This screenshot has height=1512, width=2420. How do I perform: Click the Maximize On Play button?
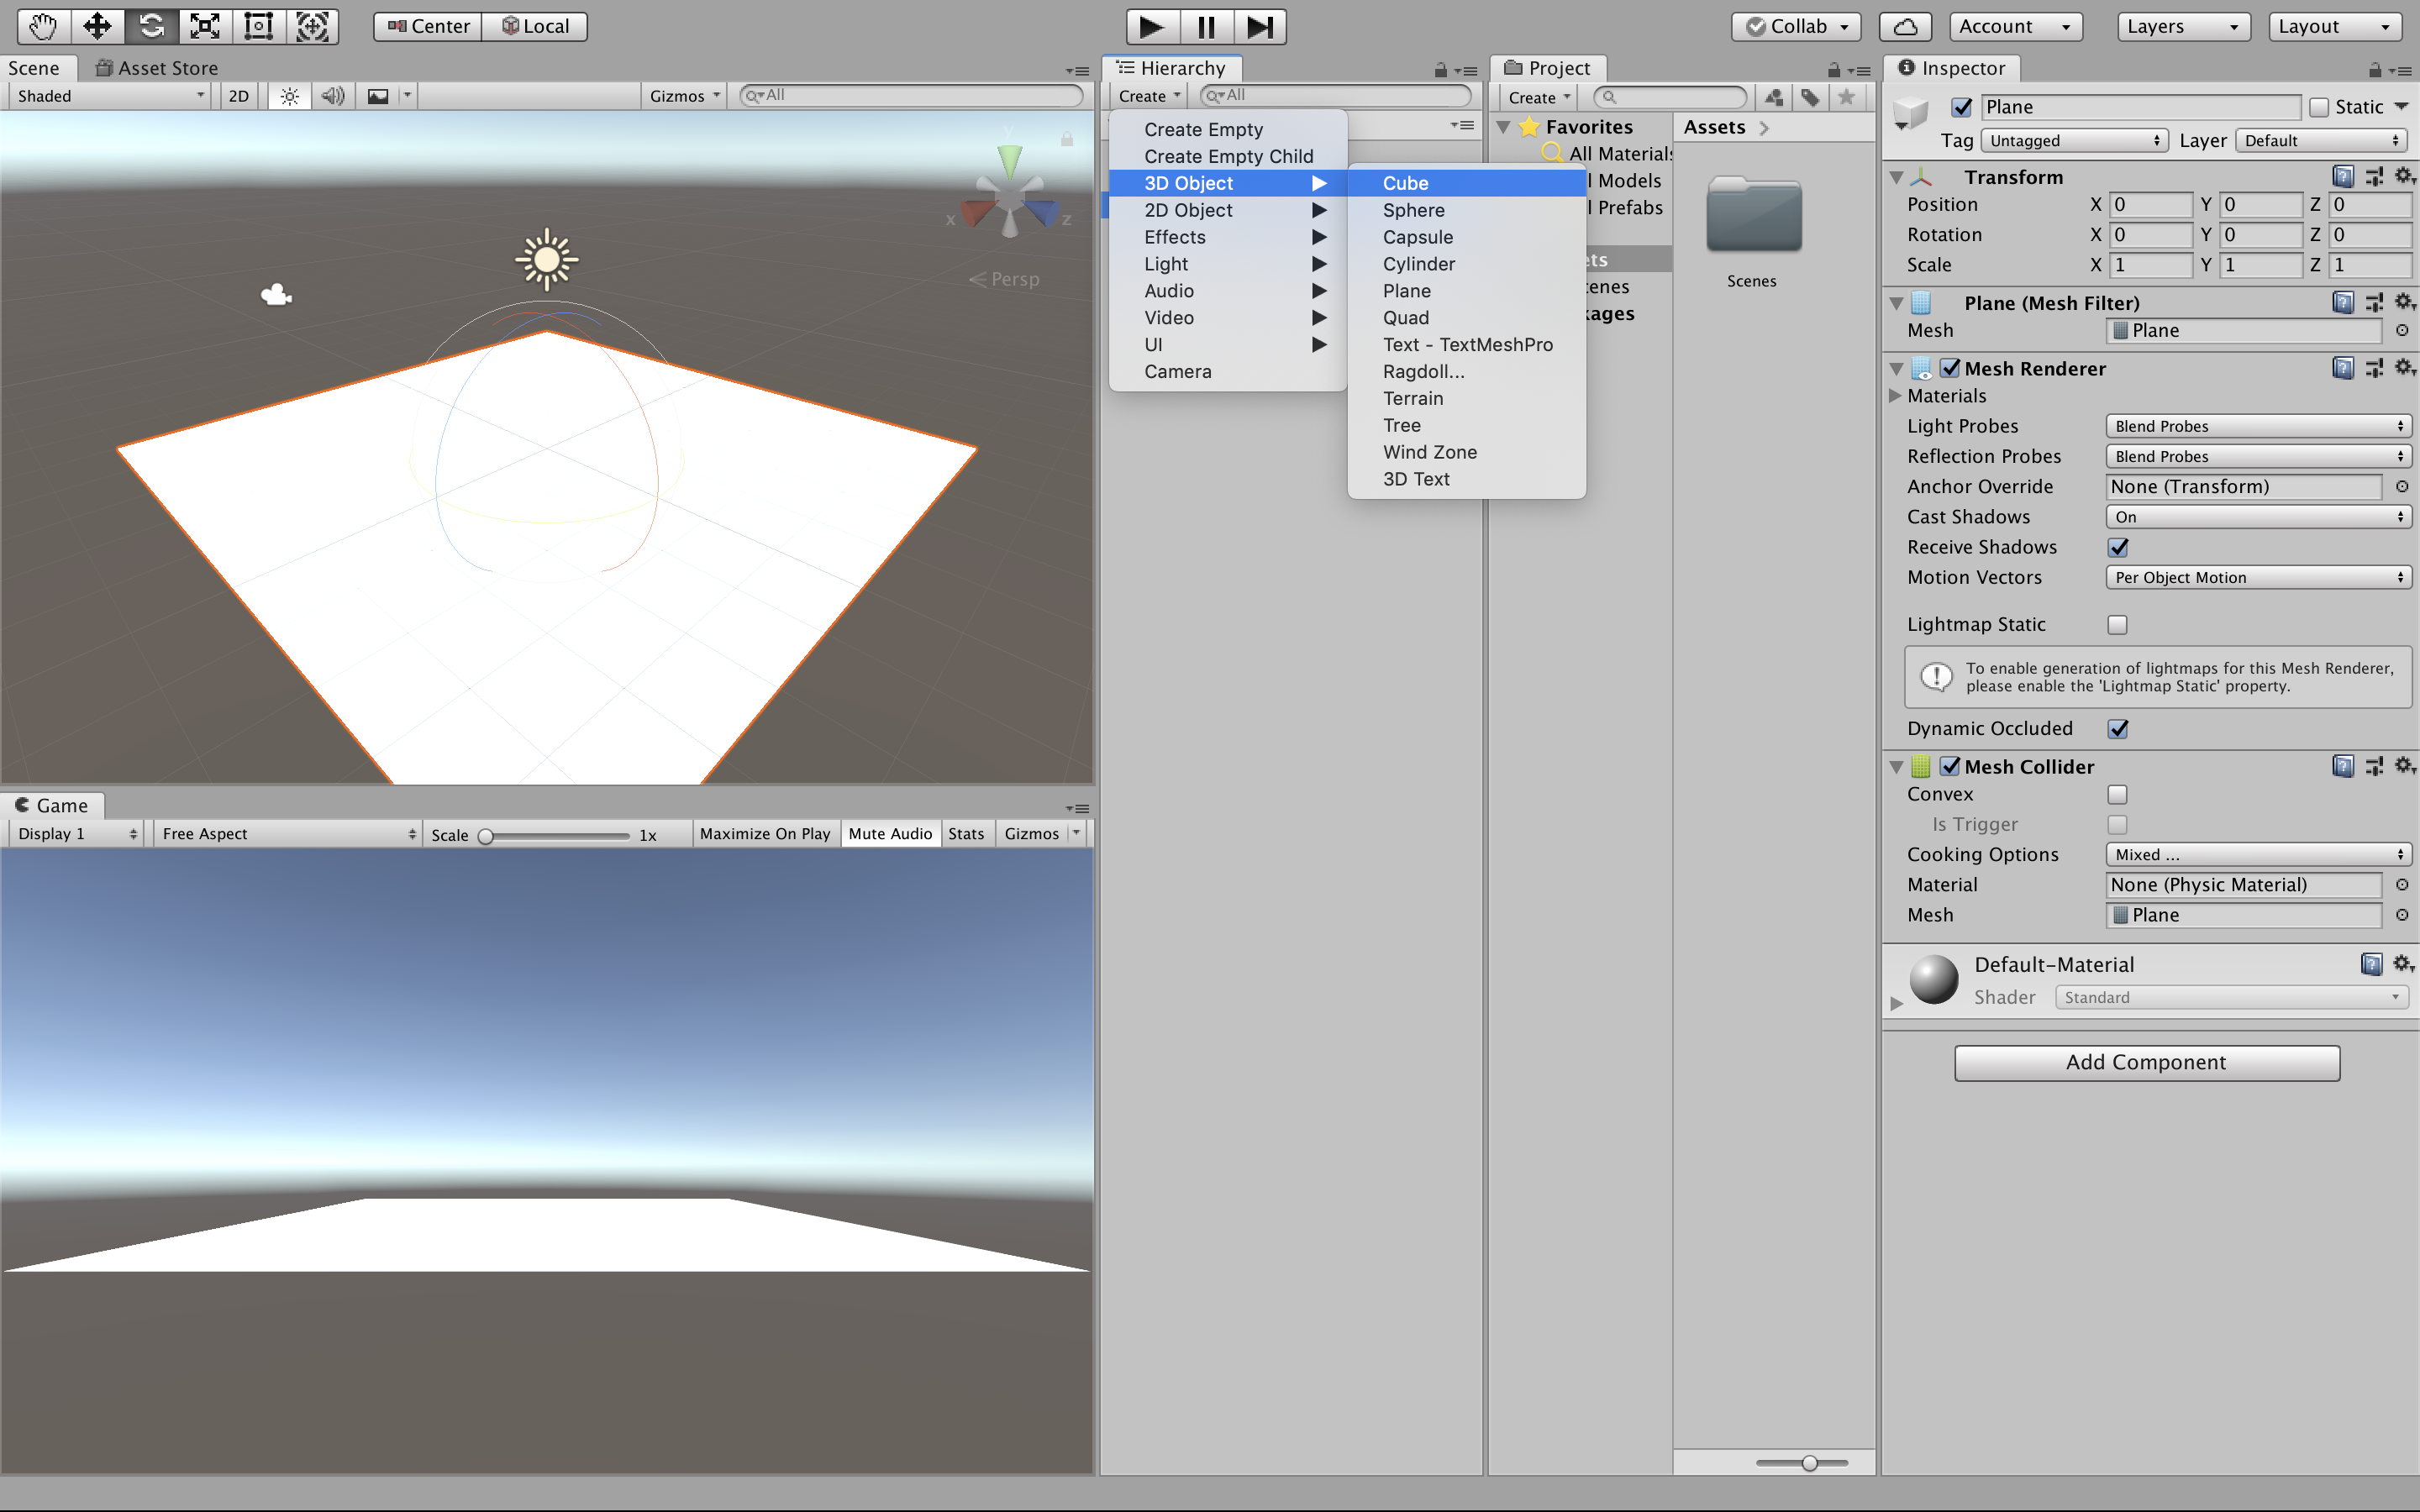pyautogui.click(x=765, y=834)
